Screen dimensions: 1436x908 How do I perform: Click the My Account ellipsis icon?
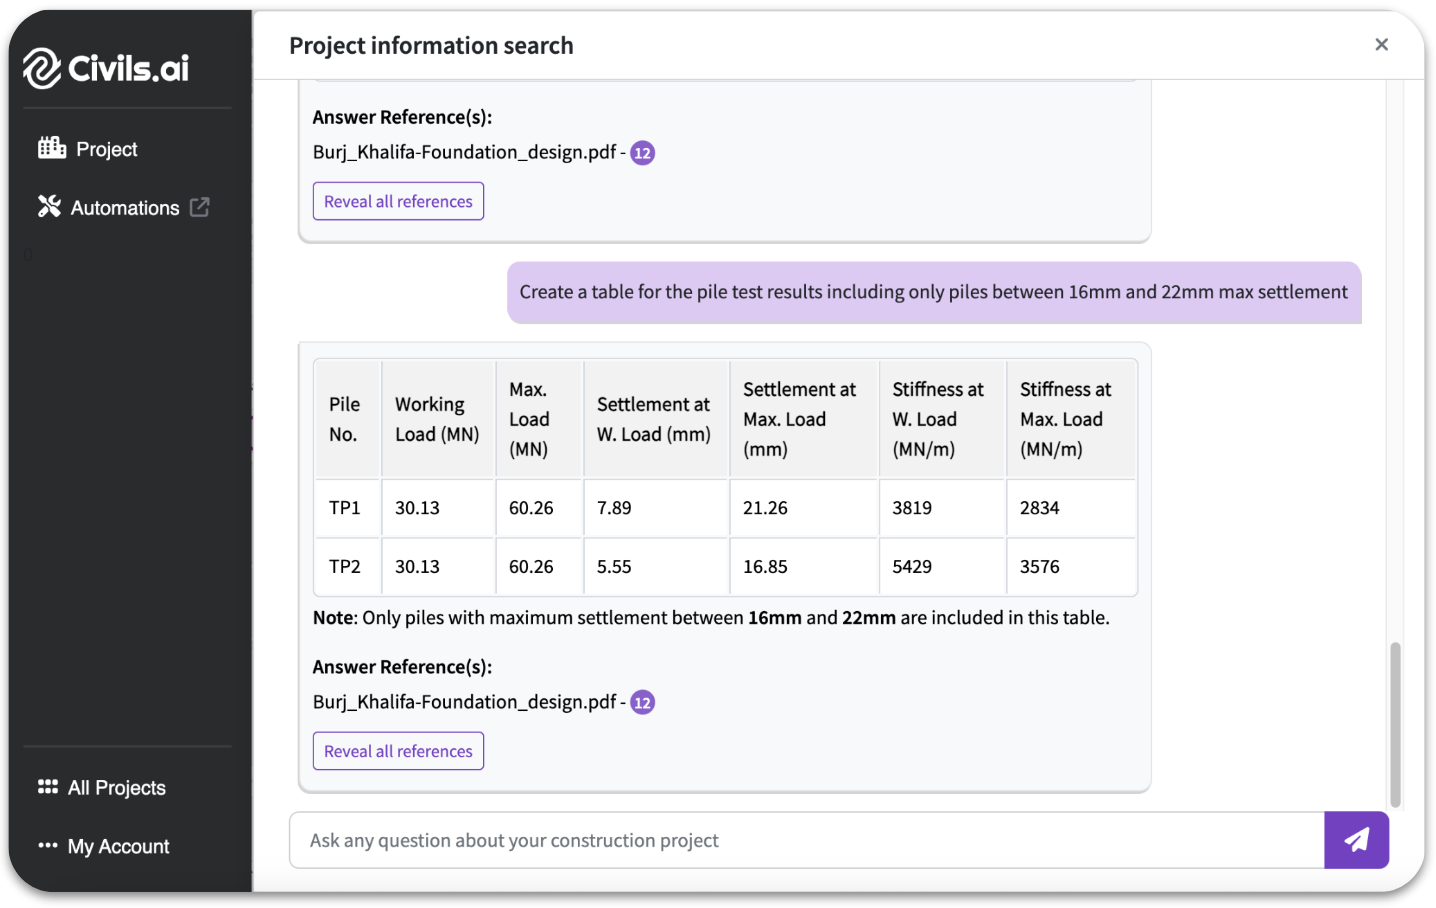tap(48, 846)
